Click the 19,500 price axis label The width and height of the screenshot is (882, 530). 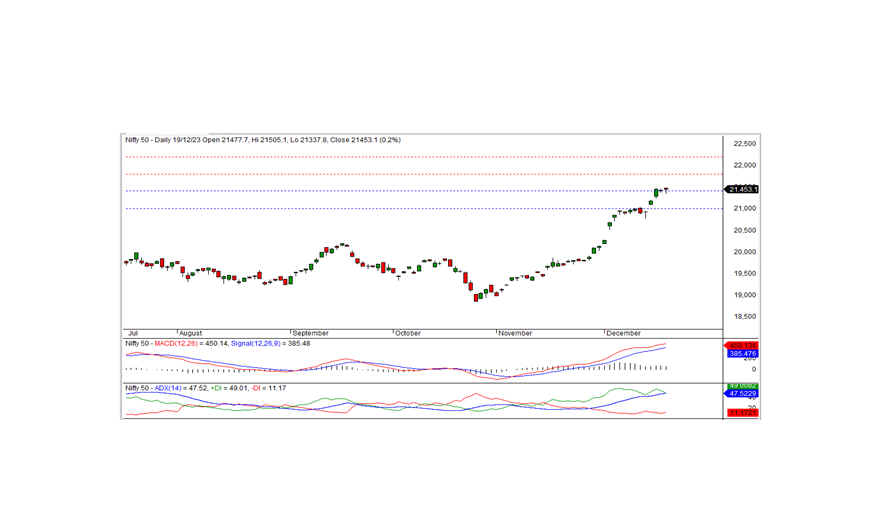click(x=745, y=273)
